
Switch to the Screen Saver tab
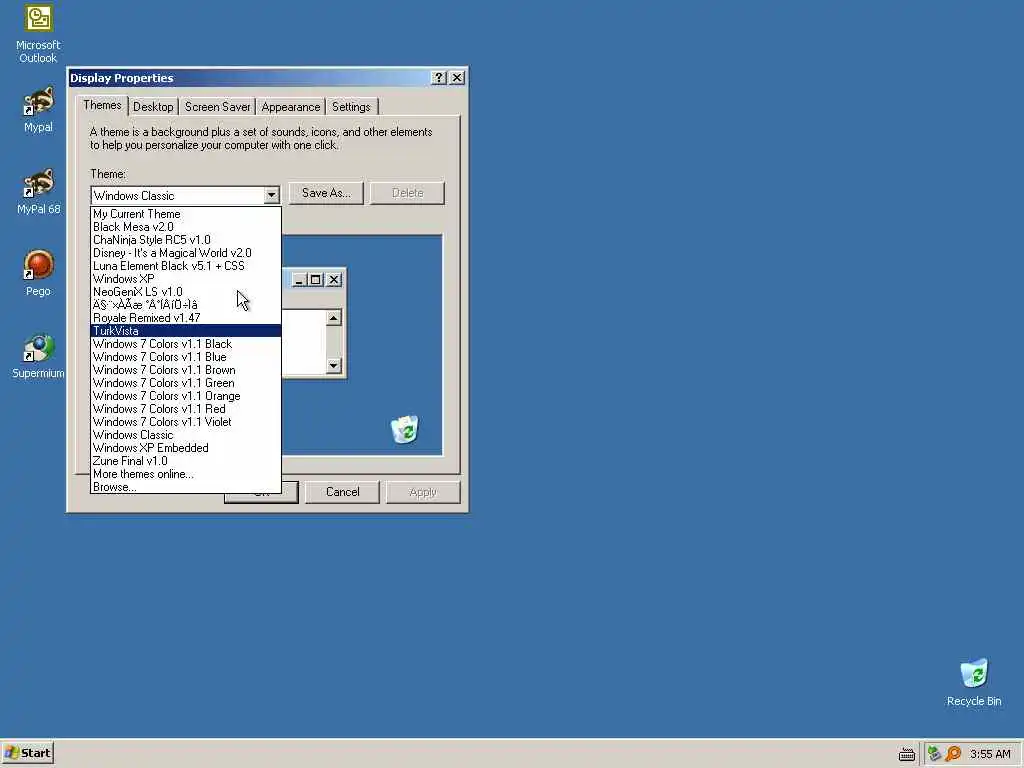pyautogui.click(x=217, y=107)
